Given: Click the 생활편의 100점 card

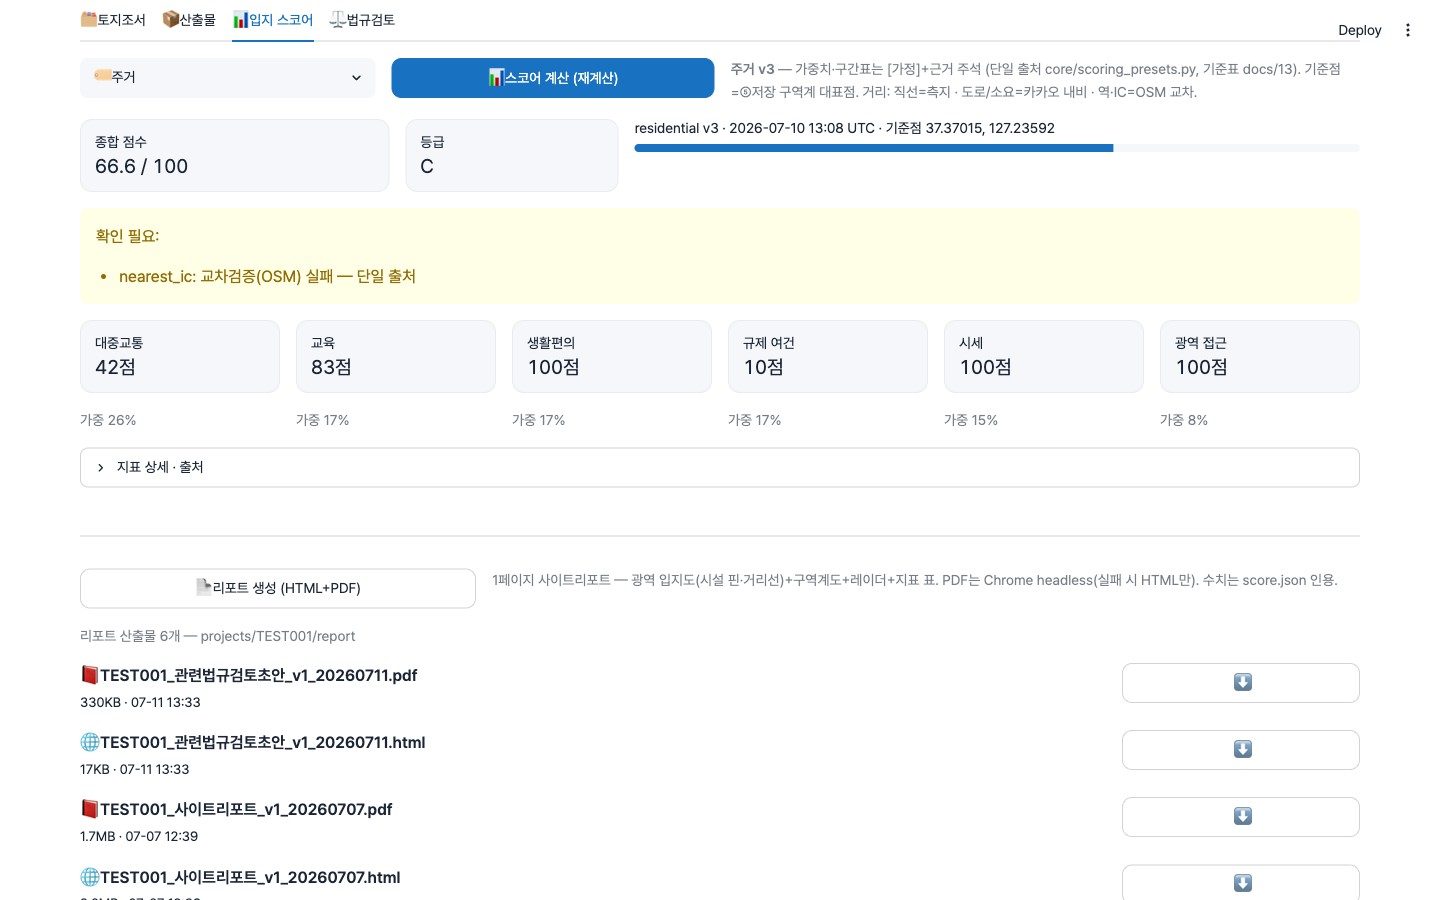Looking at the screenshot, I should click(612, 356).
